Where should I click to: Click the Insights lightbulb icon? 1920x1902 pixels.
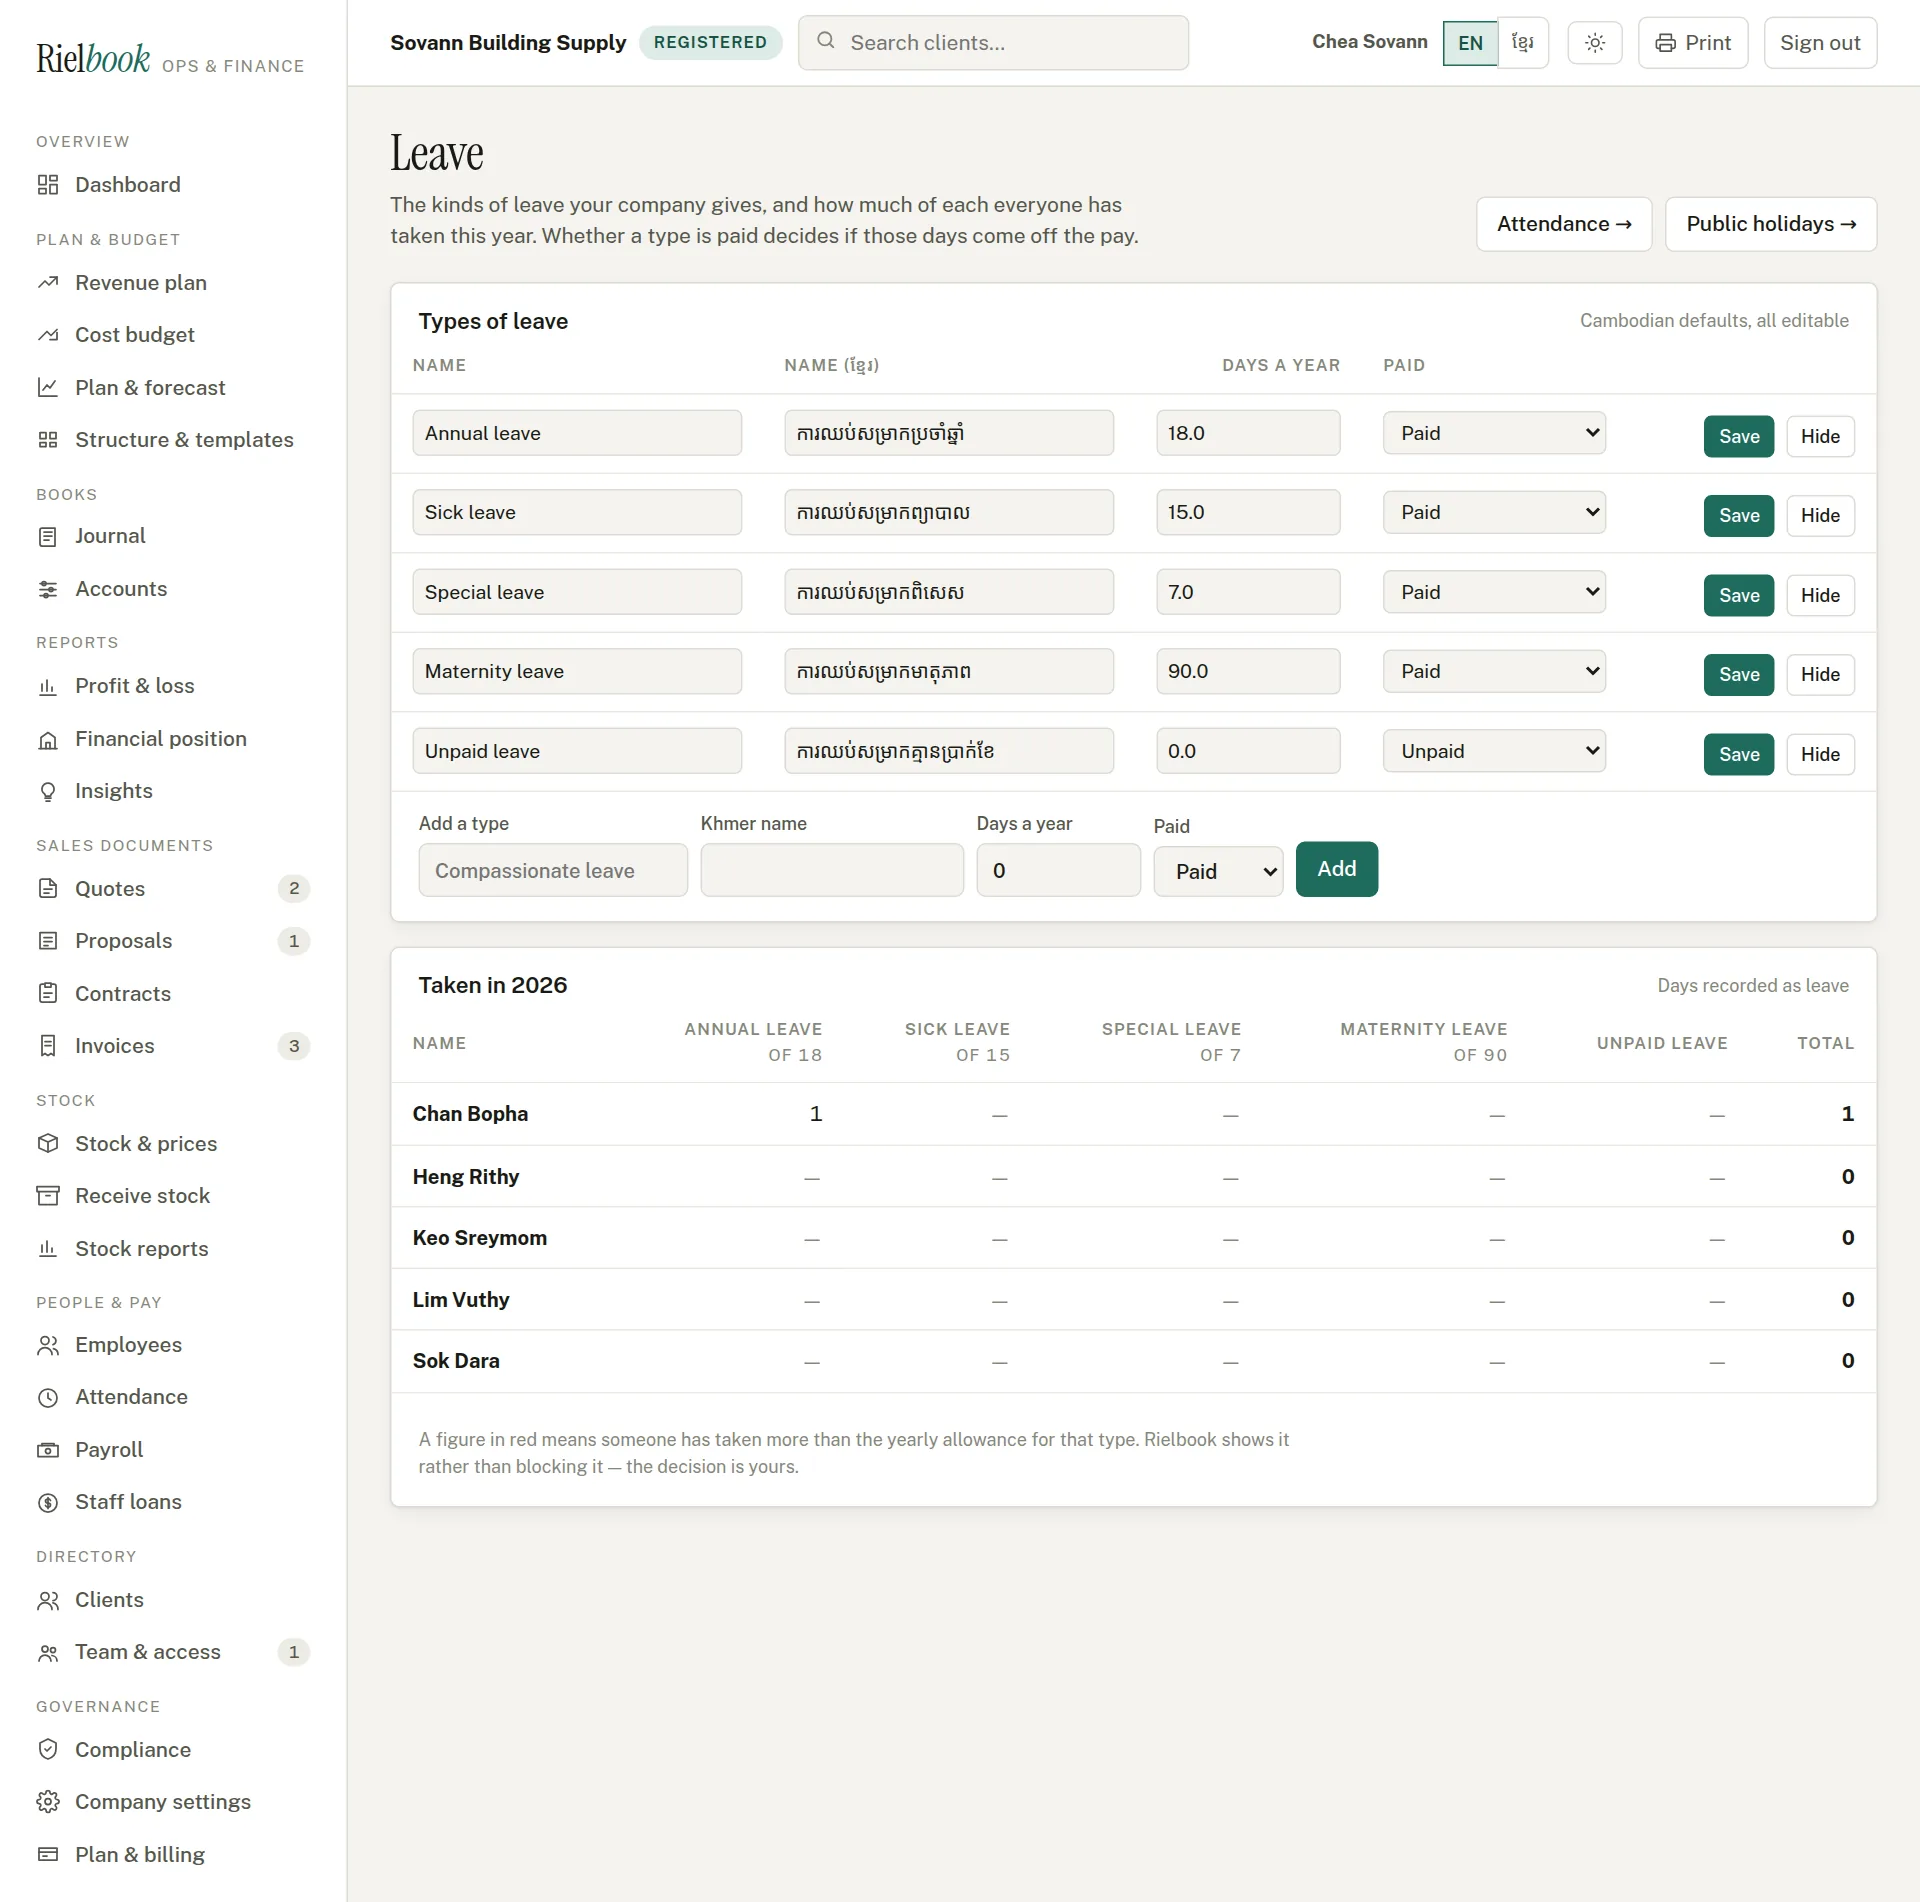click(x=48, y=791)
